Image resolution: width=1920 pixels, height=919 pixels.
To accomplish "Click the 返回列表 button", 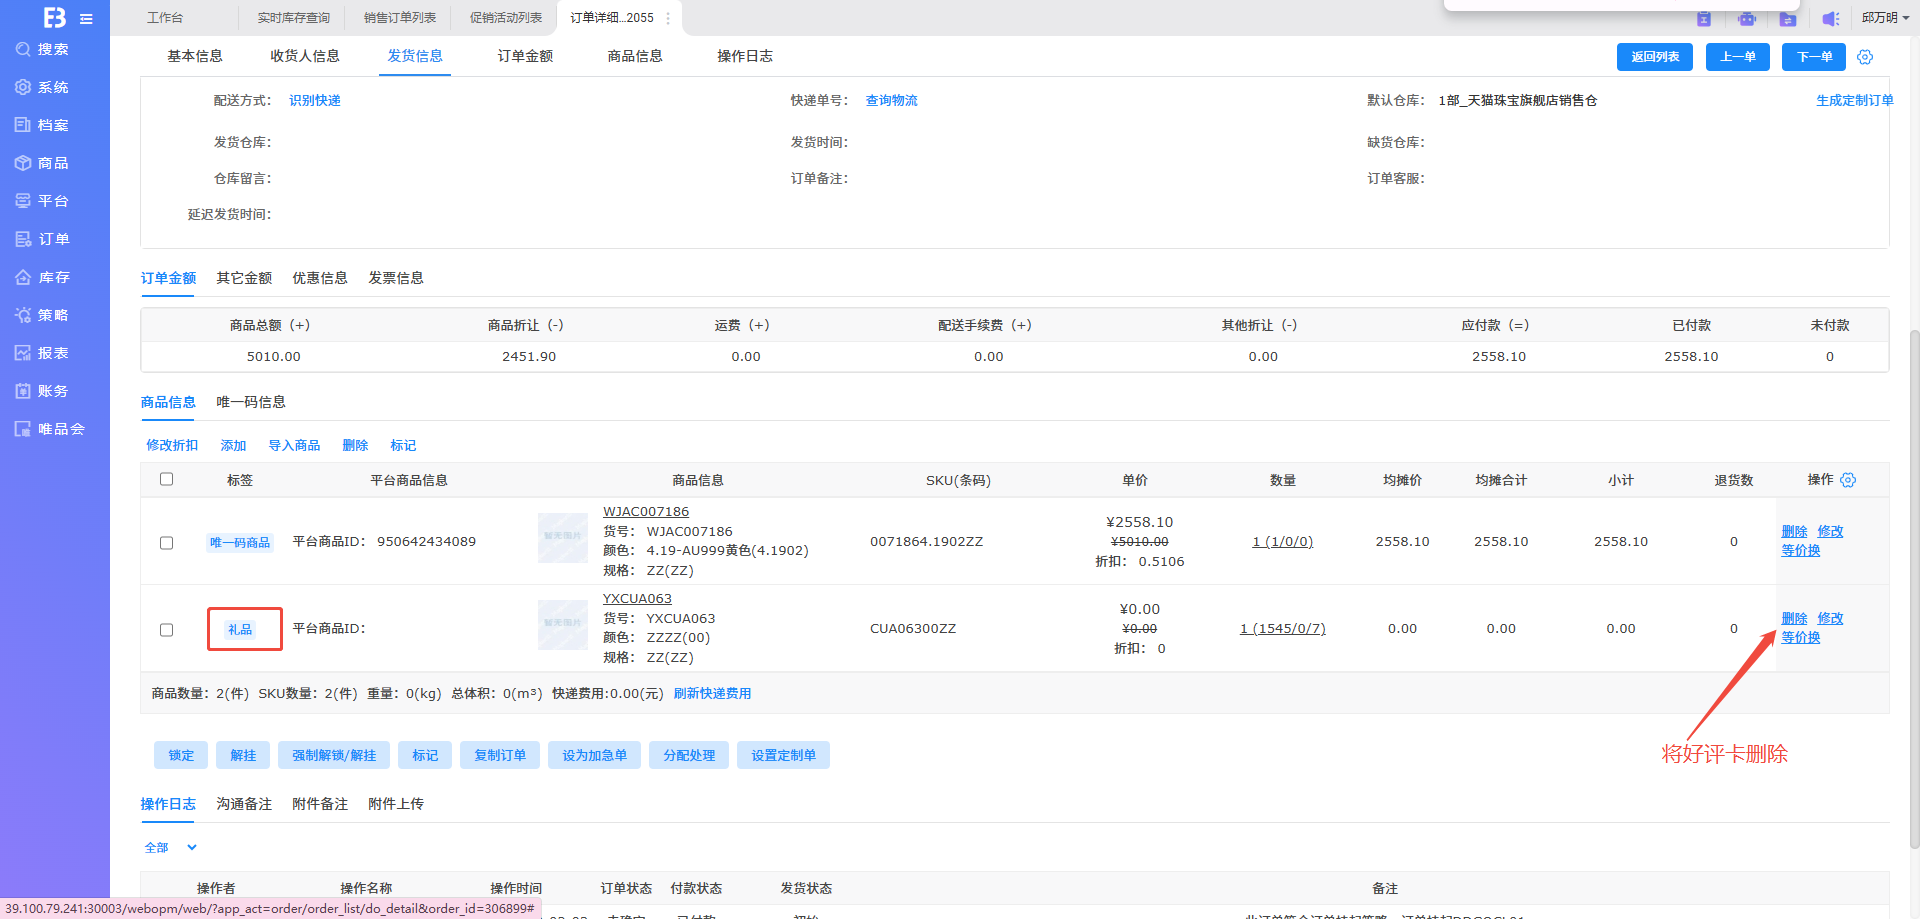I will (x=1654, y=57).
